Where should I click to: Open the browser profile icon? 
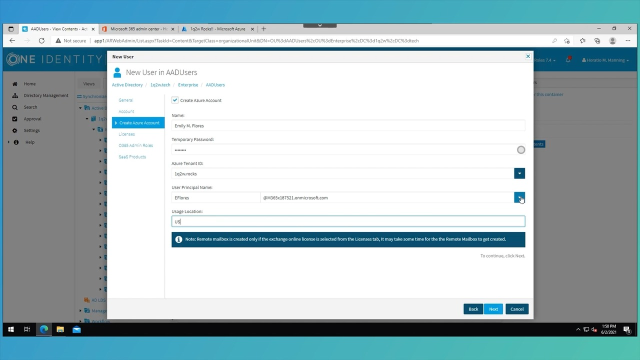pos(612,41)
